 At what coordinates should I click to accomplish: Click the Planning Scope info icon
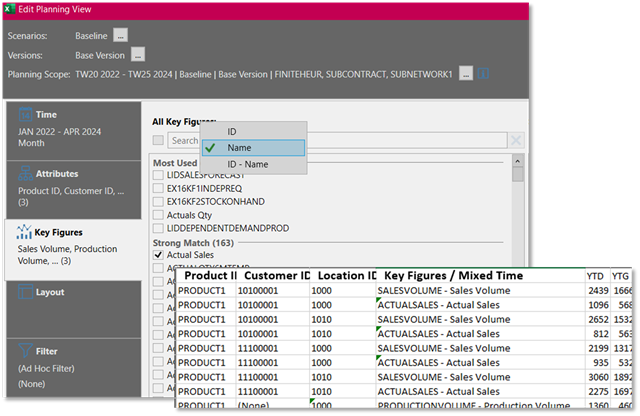point(483,73)
